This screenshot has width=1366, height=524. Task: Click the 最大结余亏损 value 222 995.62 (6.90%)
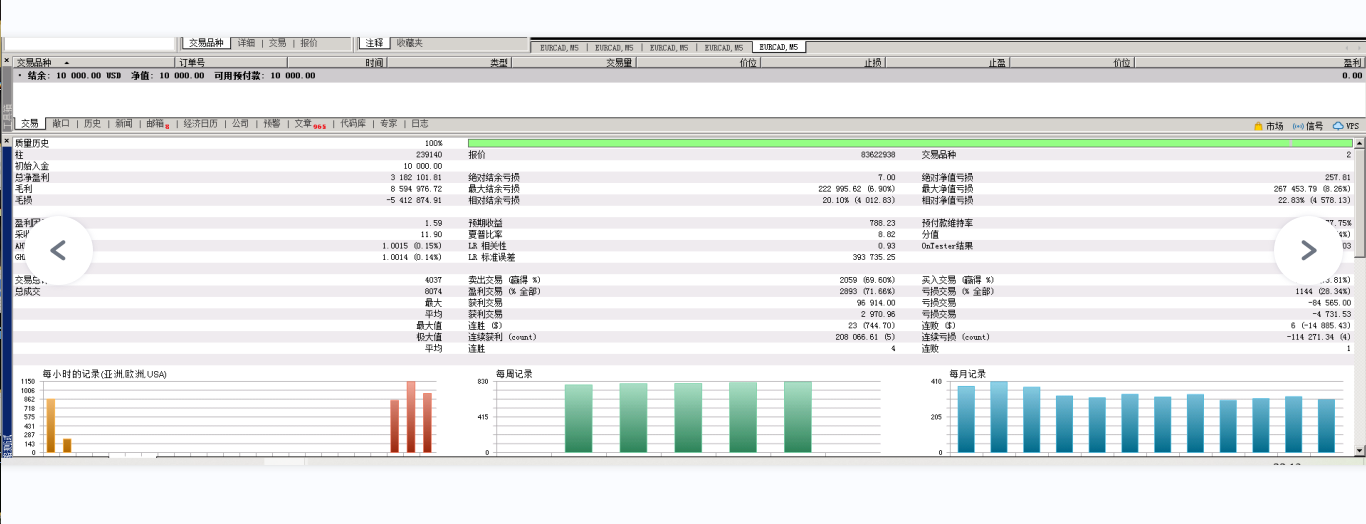tap(856, 188)
